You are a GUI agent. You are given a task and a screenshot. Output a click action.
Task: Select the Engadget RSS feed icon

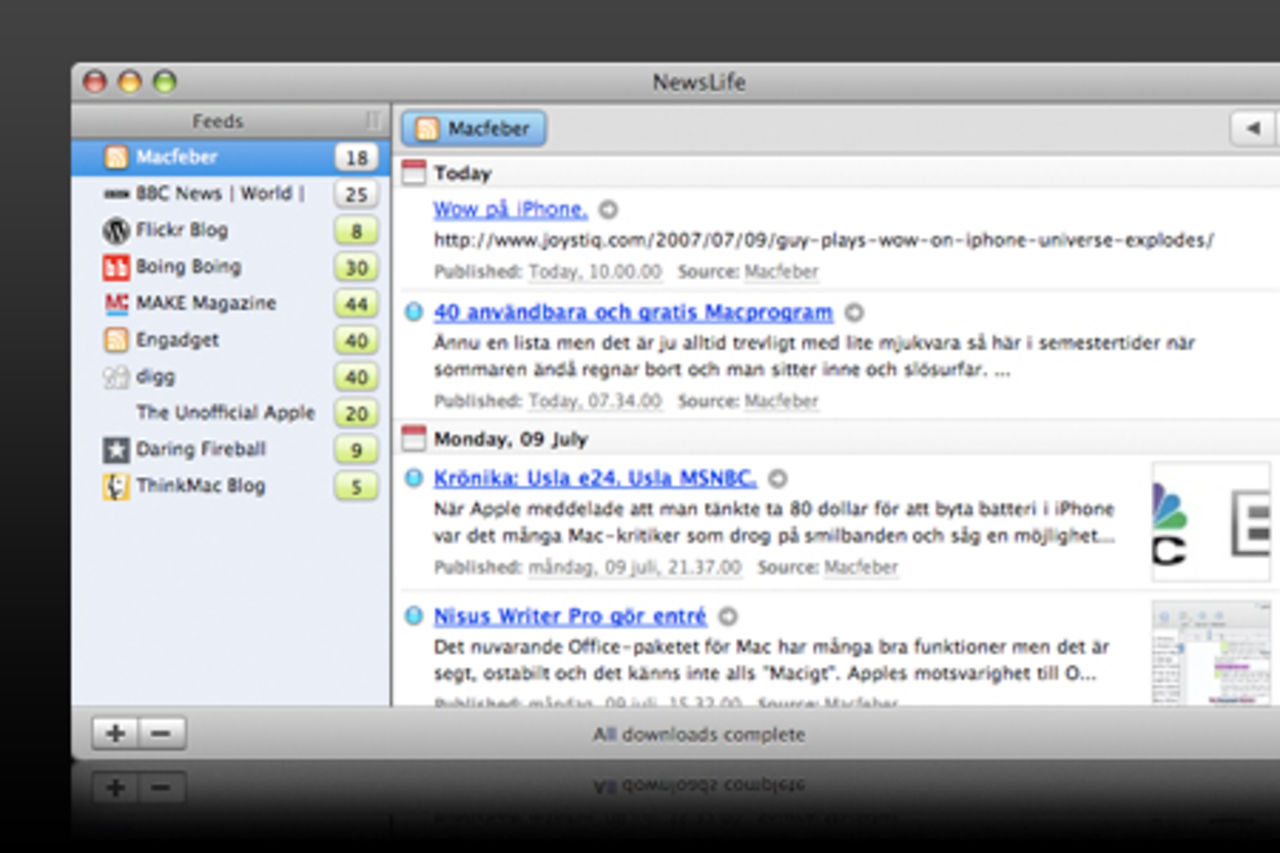(117, 340)
